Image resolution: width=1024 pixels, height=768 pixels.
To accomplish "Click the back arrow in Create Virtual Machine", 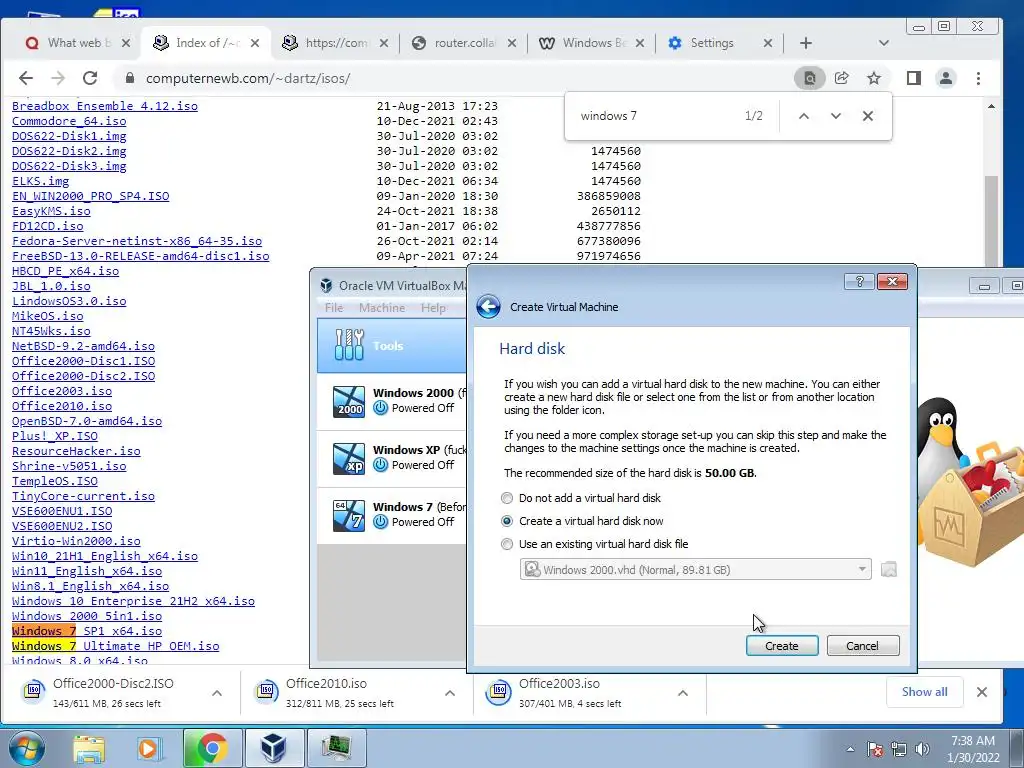I will pos(488,306).
